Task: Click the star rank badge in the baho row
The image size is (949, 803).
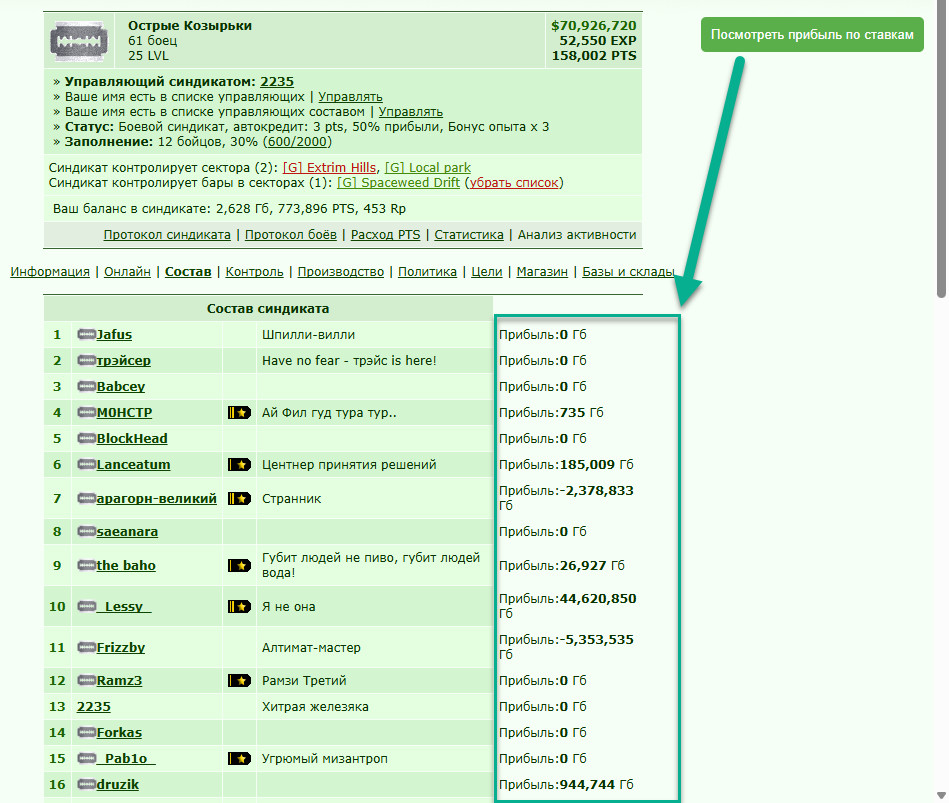Action: pyautogui.click(x=239, y=566)
